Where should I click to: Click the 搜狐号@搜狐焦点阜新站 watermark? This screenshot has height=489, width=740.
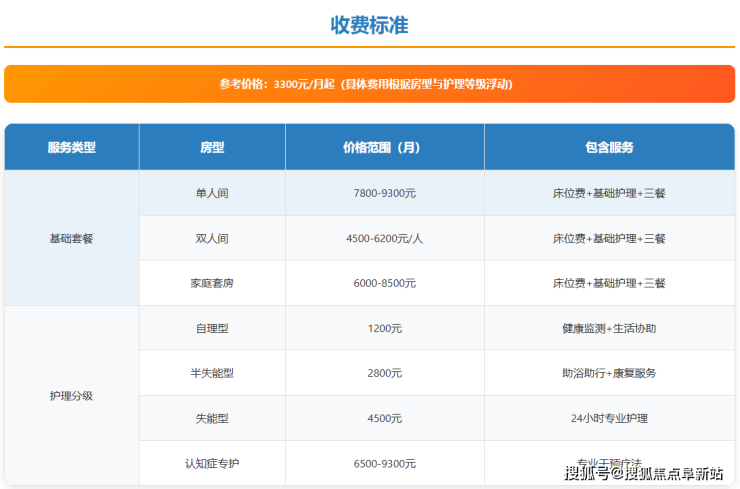click(643, 473)
